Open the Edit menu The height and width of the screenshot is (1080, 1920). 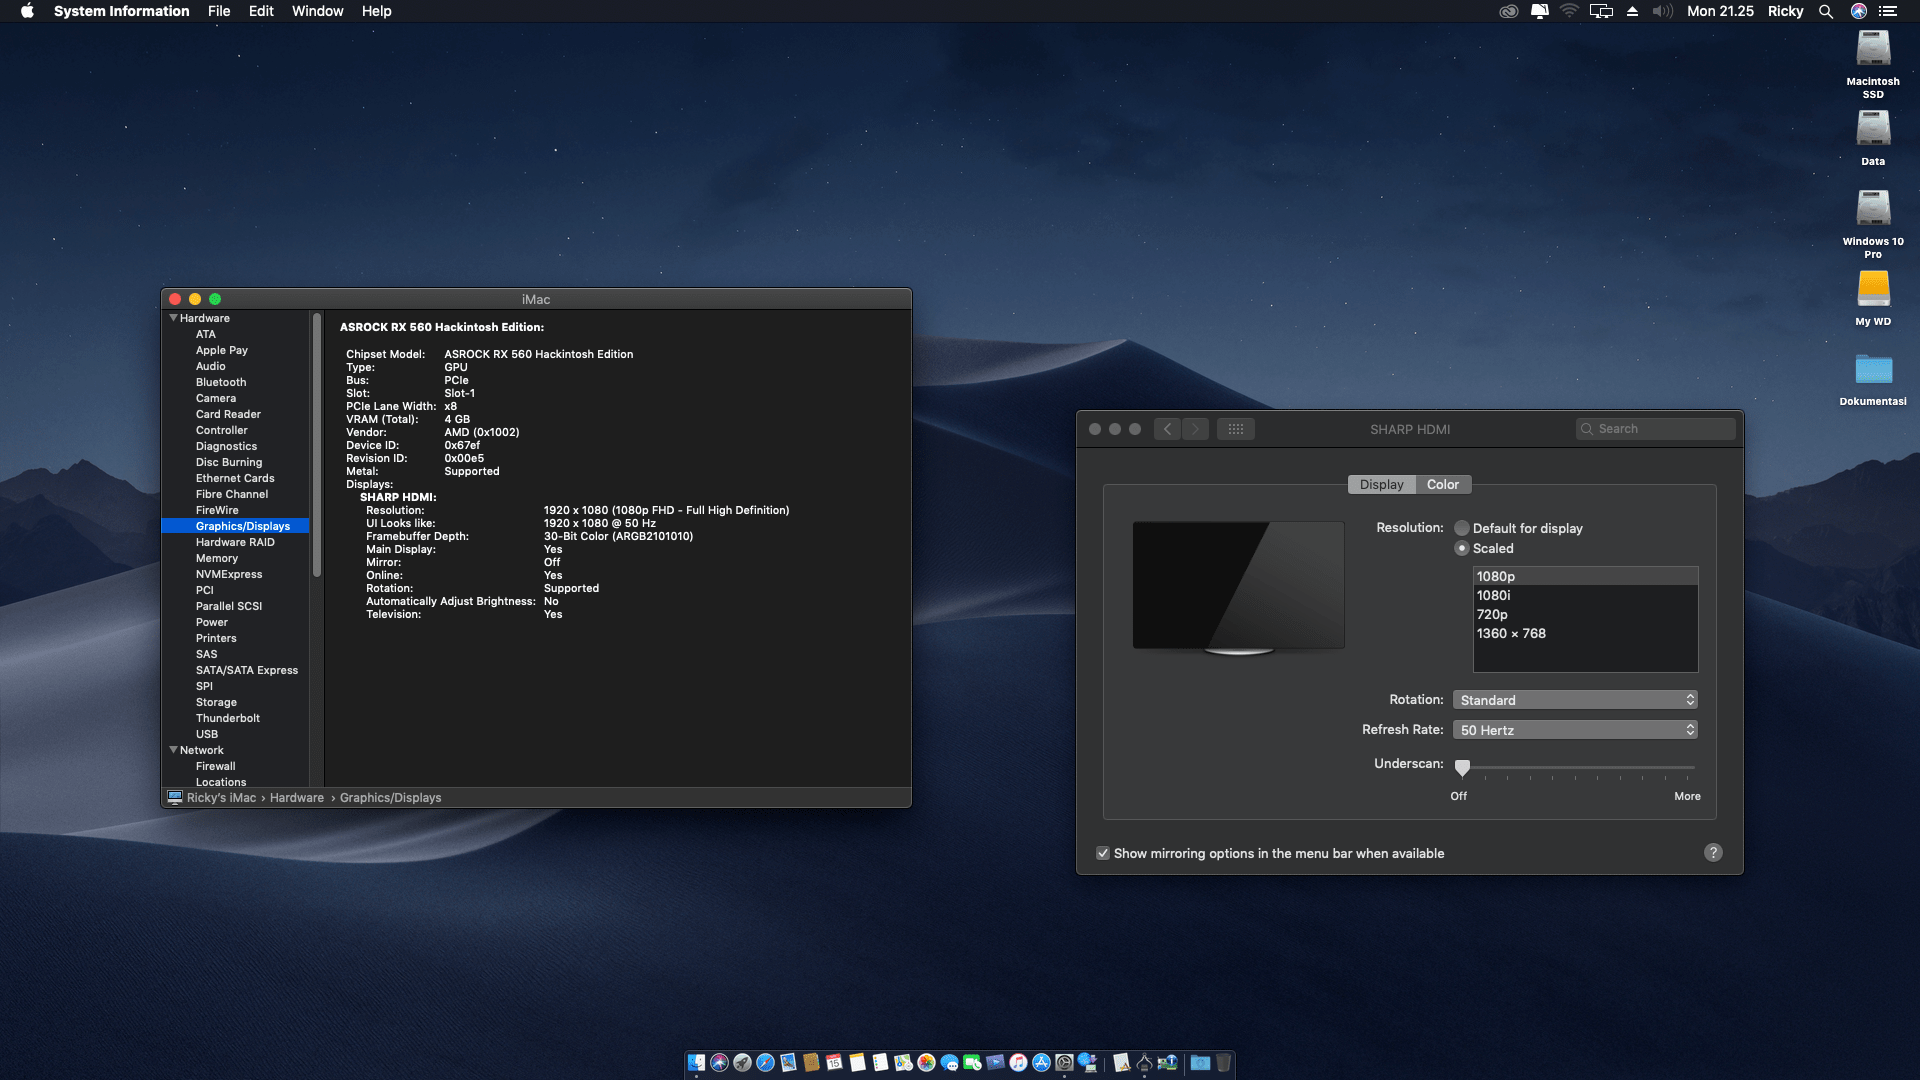coord(261,11)
